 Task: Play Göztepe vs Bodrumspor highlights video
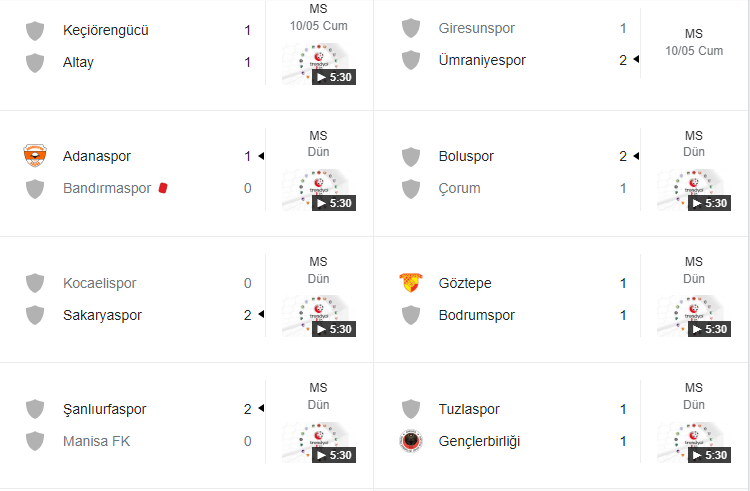694,316
